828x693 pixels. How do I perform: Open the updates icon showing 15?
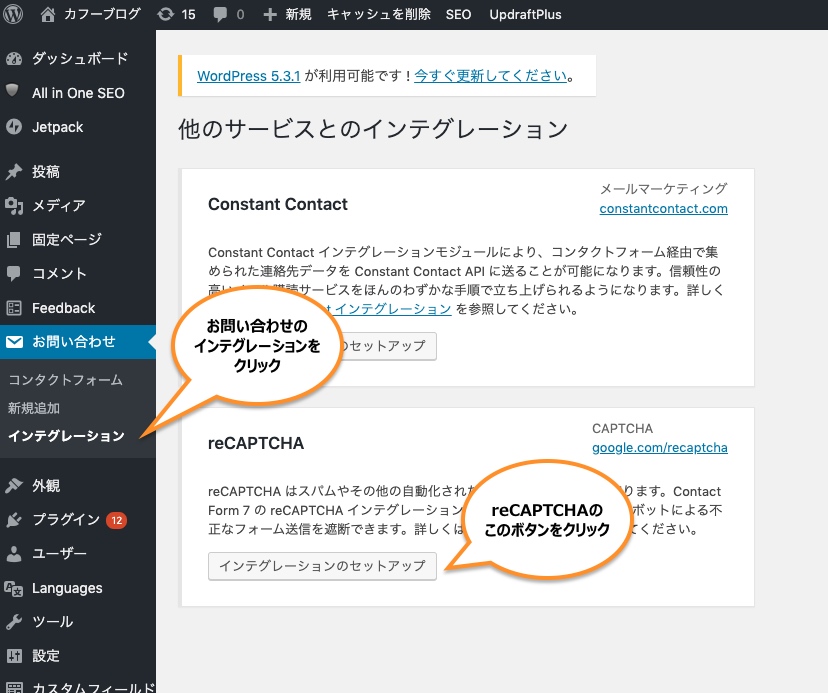[x=165, y=14]
